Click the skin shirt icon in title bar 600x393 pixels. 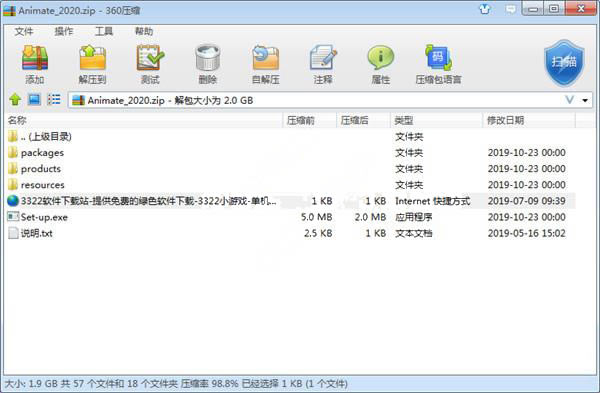(485, 9)
